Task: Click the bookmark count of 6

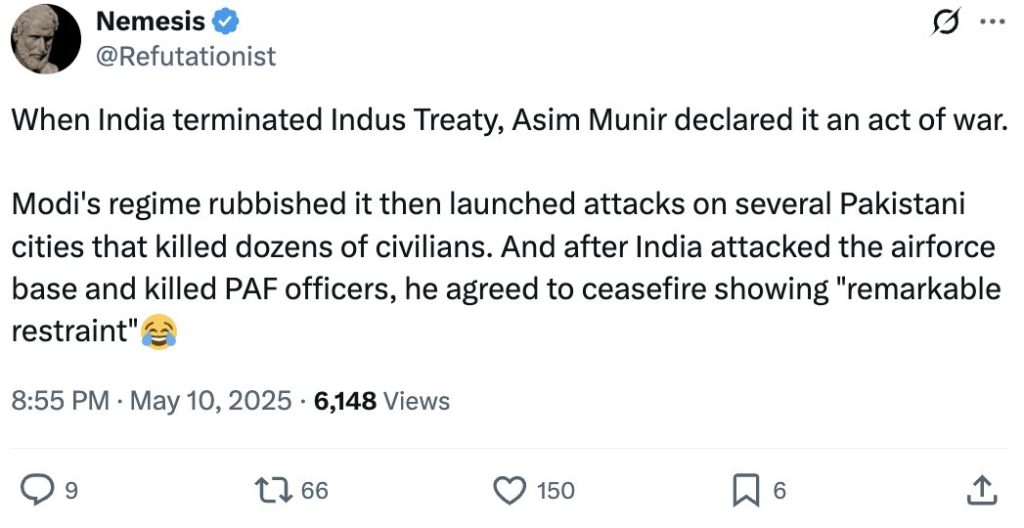Action: pos(780,490)
